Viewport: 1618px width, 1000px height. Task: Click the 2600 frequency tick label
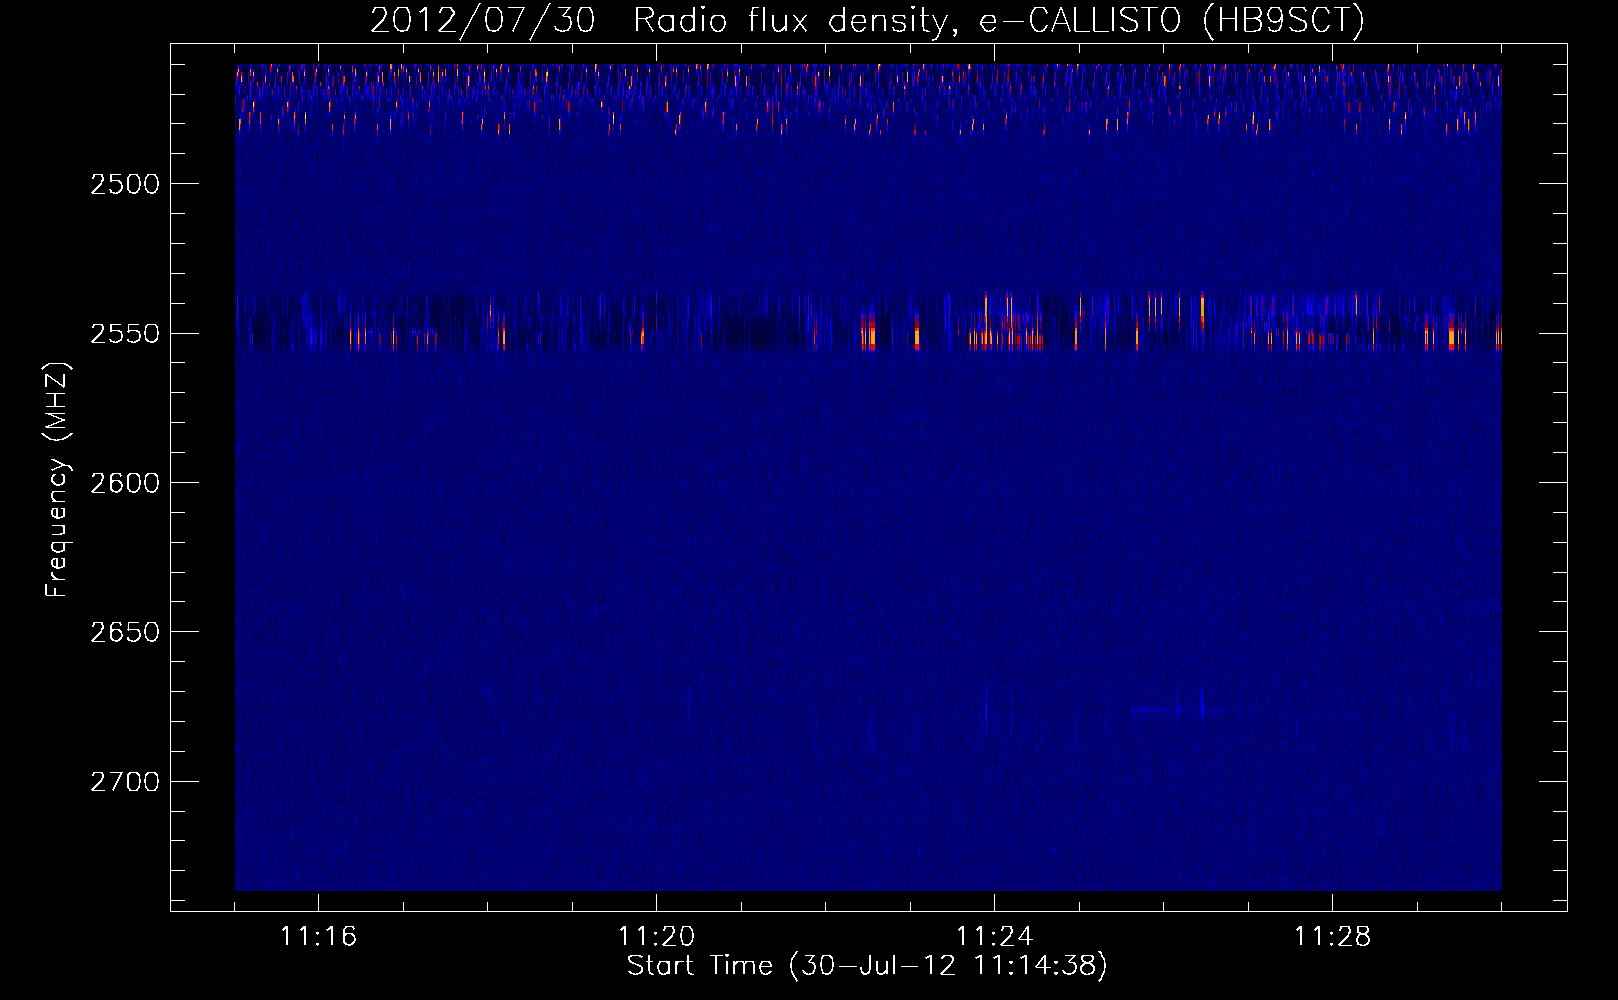(125, 483)
